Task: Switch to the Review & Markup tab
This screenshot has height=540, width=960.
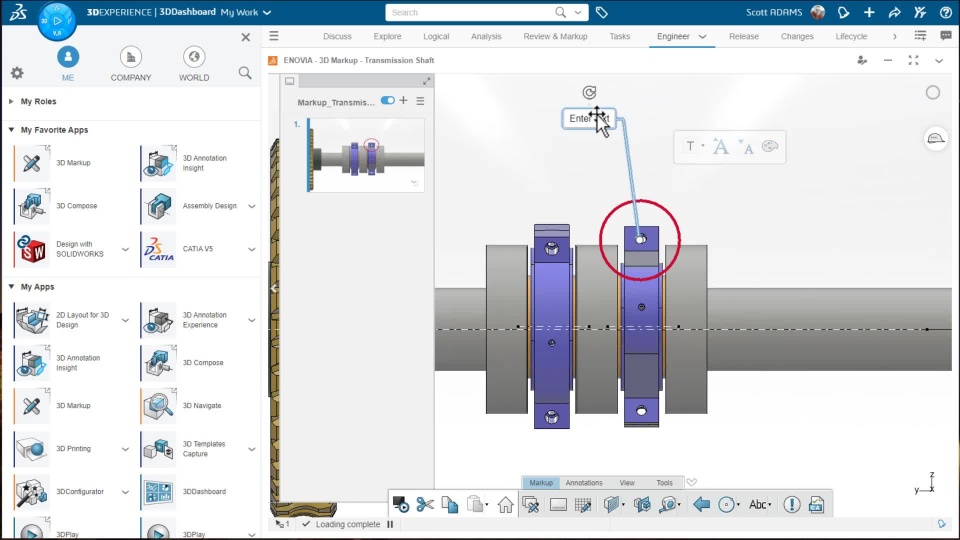Action: [x=555, y=37]
